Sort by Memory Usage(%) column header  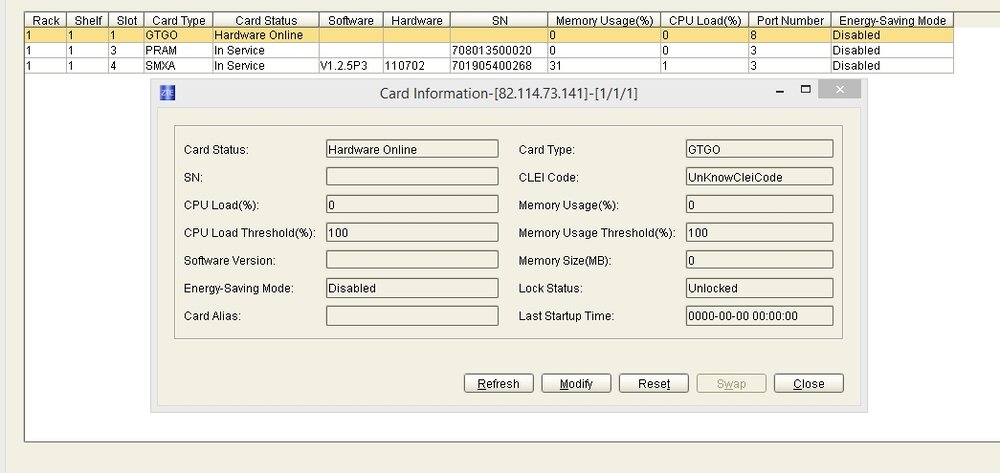[x=603, y=20]
